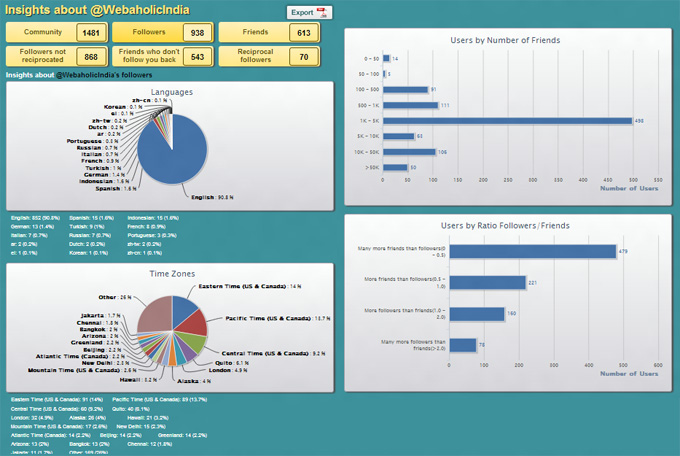Click the 1K - 5K friends bar
Image resolution: width=680 pixels, height=456 pixels.
[x=507, y=121]
